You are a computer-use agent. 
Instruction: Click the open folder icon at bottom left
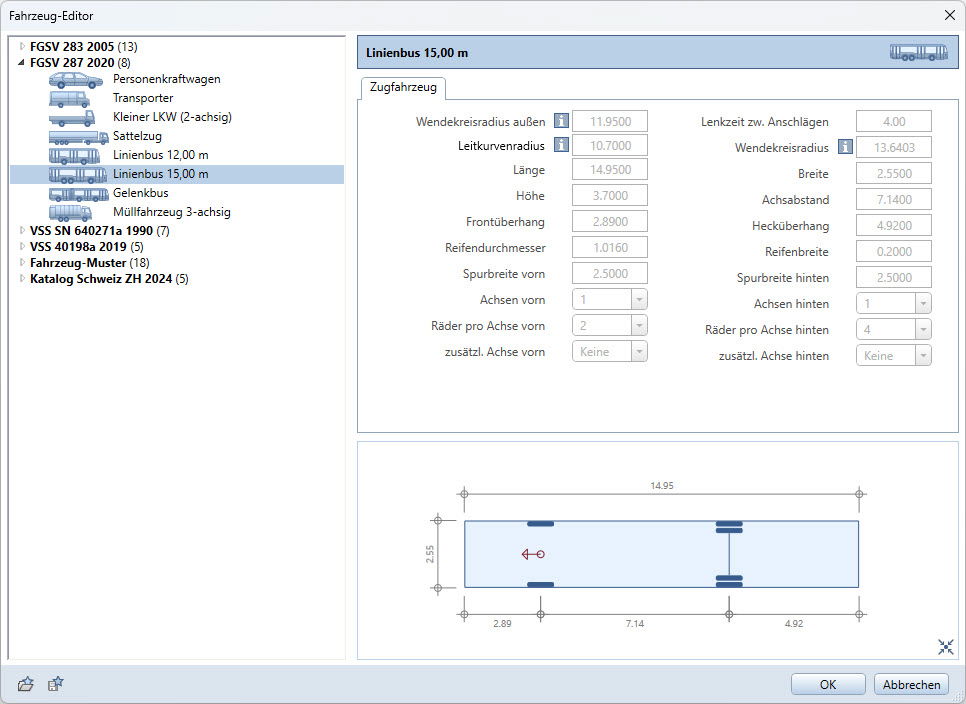(x=26, y=684)
